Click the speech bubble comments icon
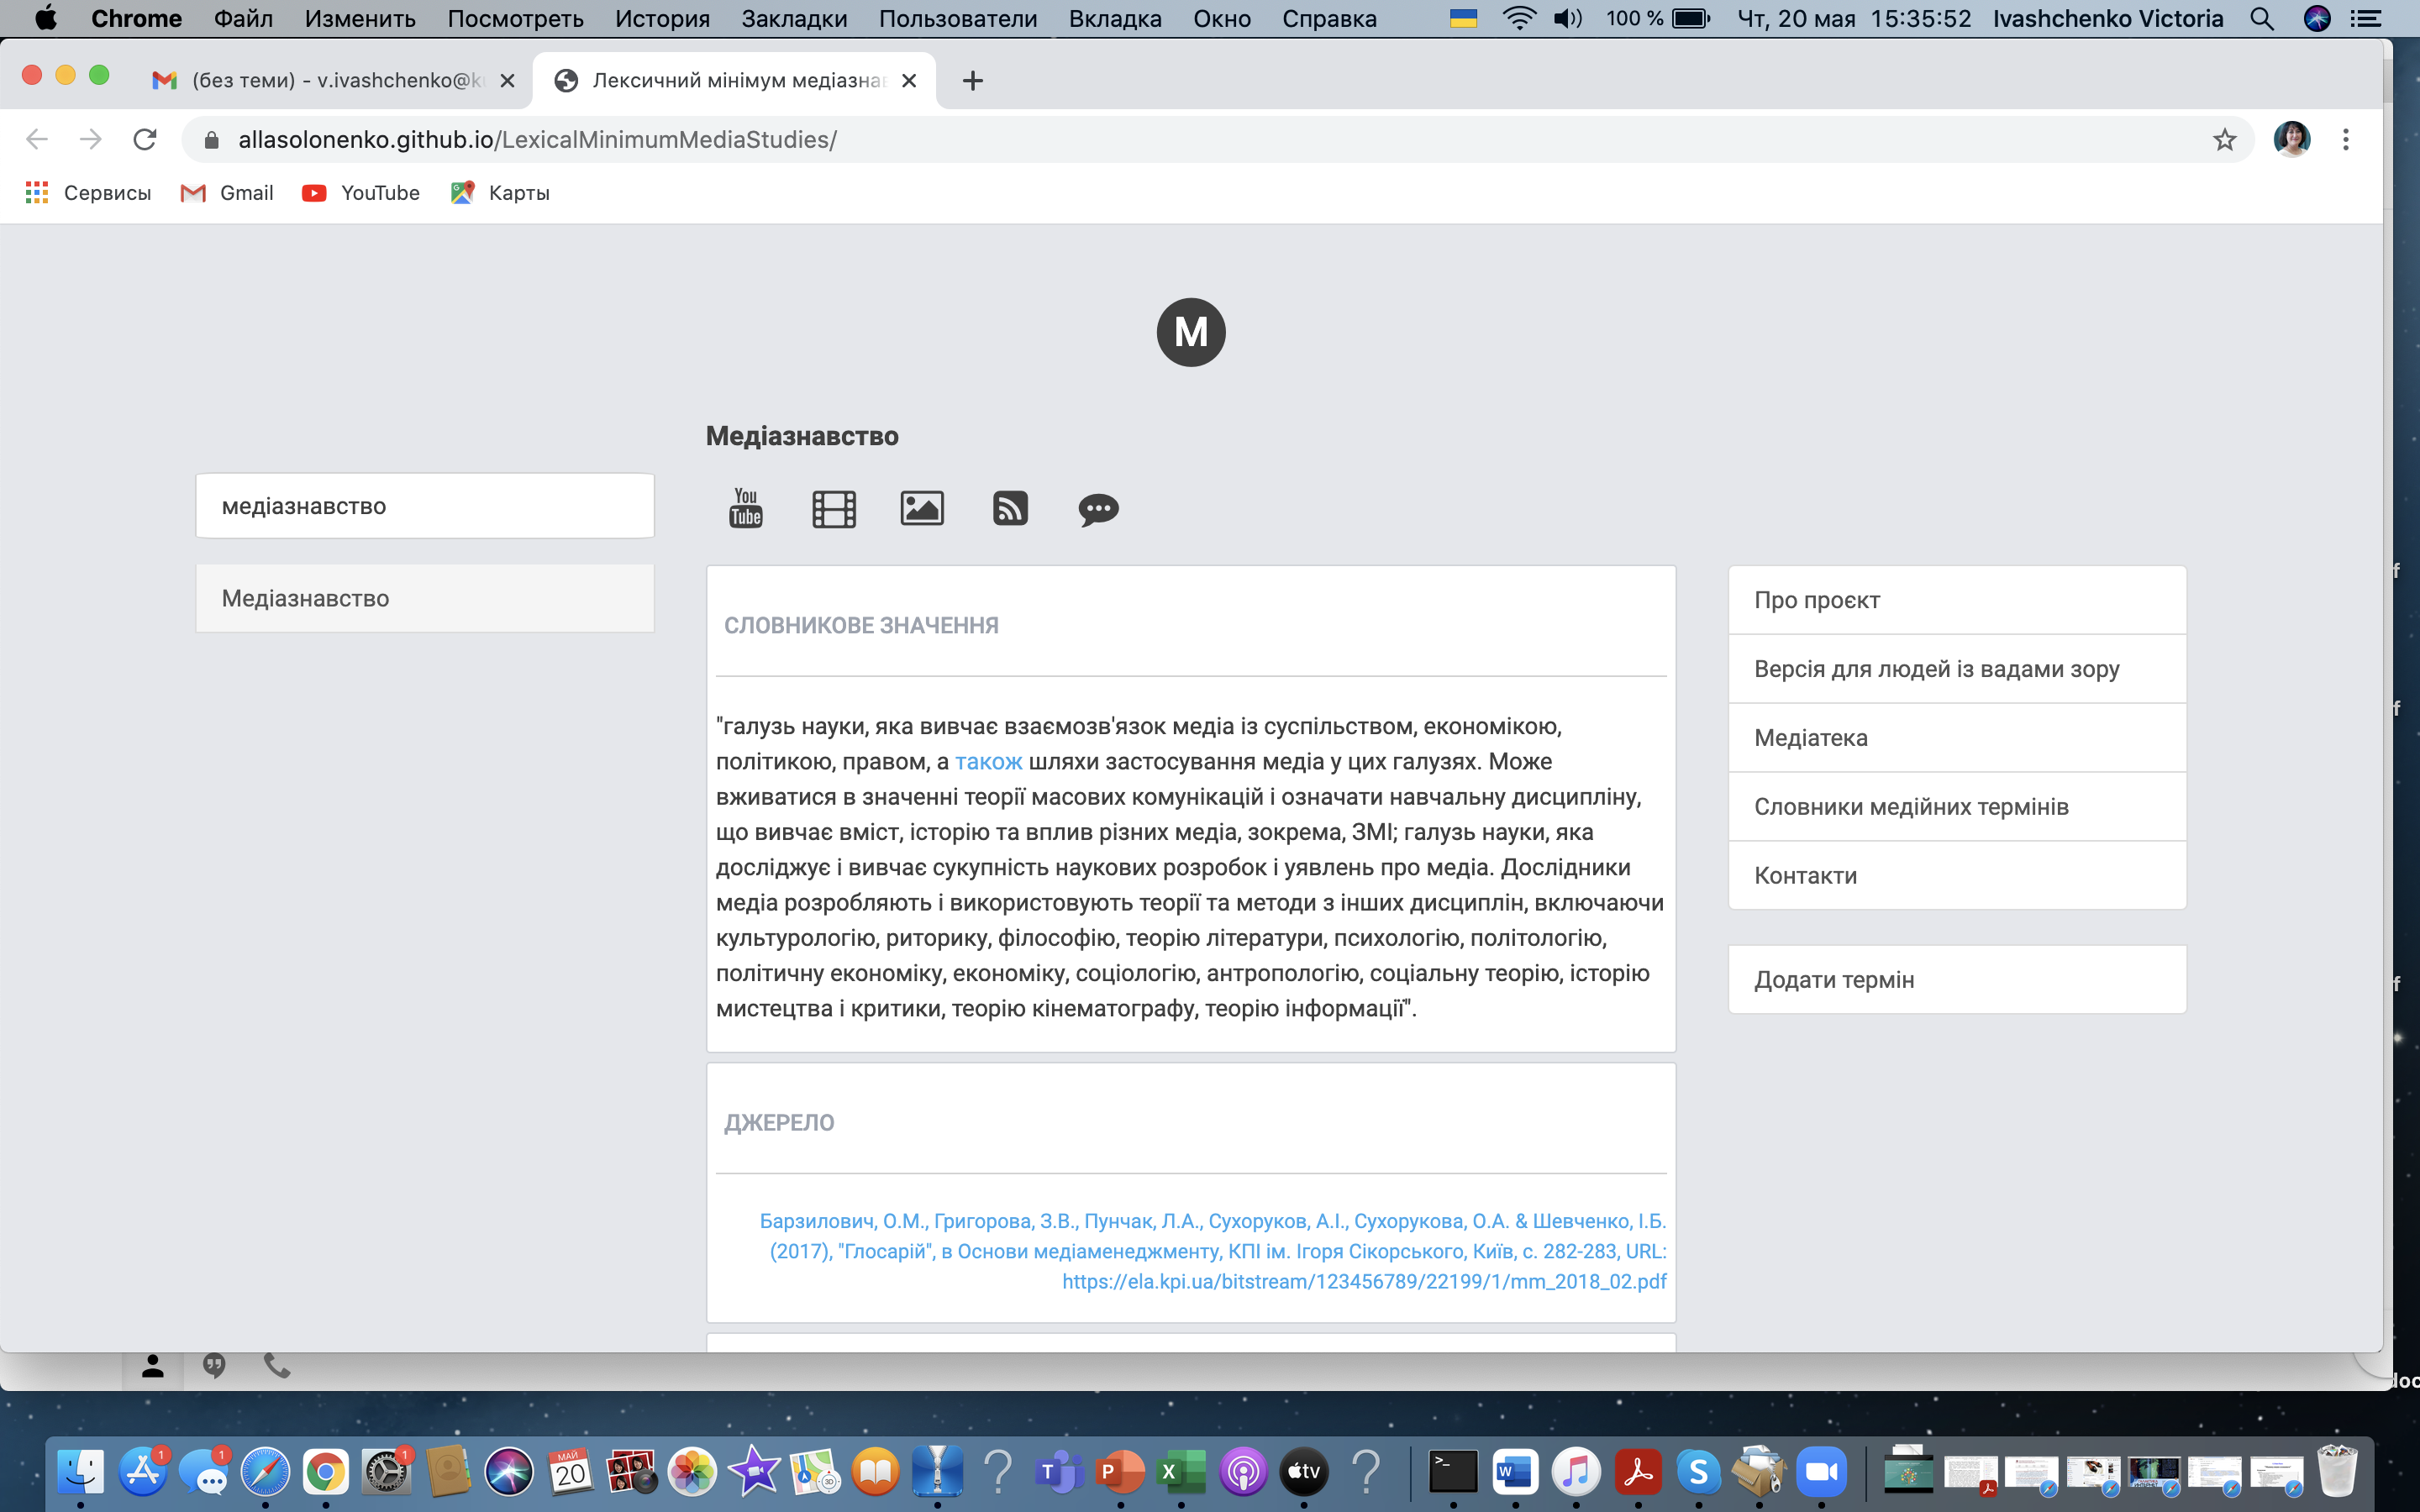This screenshot has width=2420, height=1512. tap(1098, 509)
